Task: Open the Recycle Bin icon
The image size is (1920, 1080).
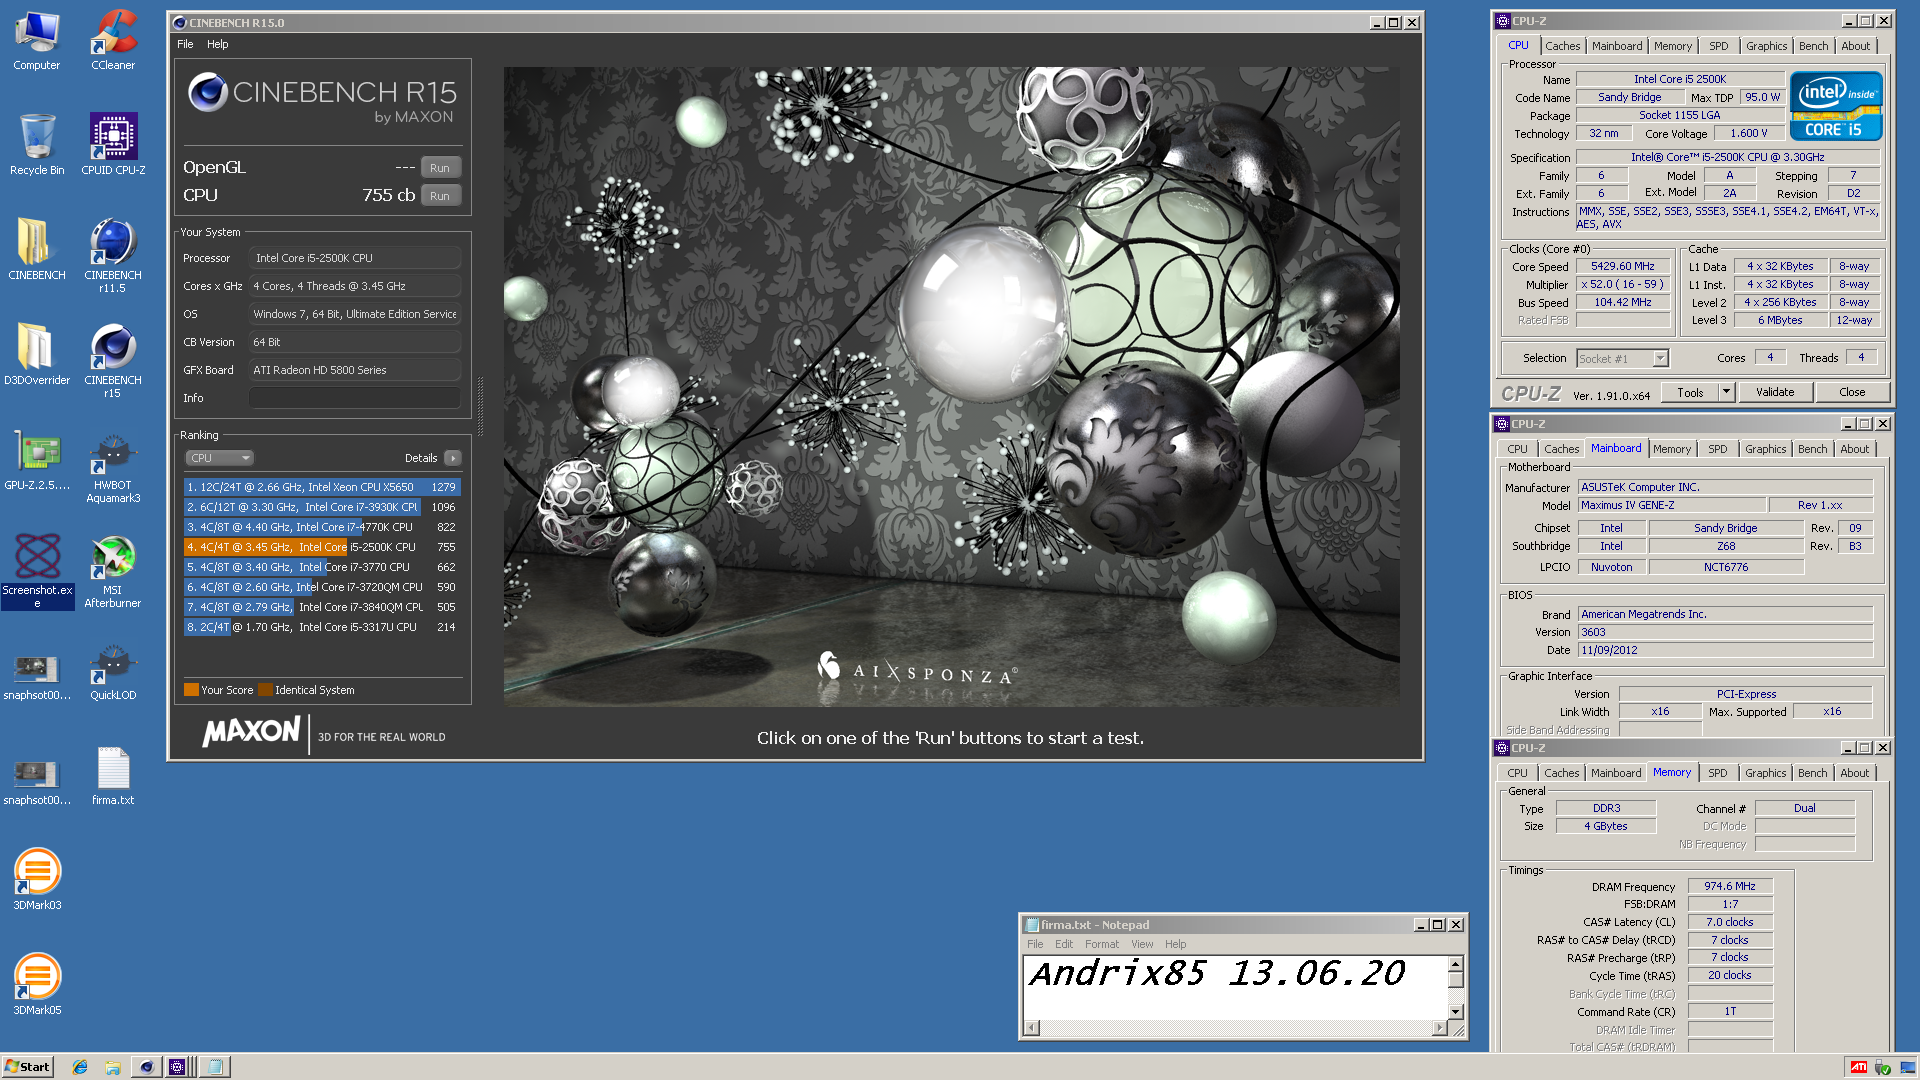Action: coord(37,145)
